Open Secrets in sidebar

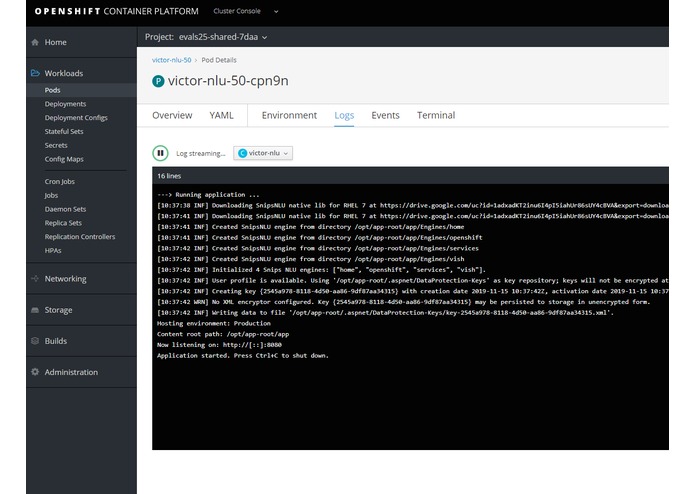[56, 145]
